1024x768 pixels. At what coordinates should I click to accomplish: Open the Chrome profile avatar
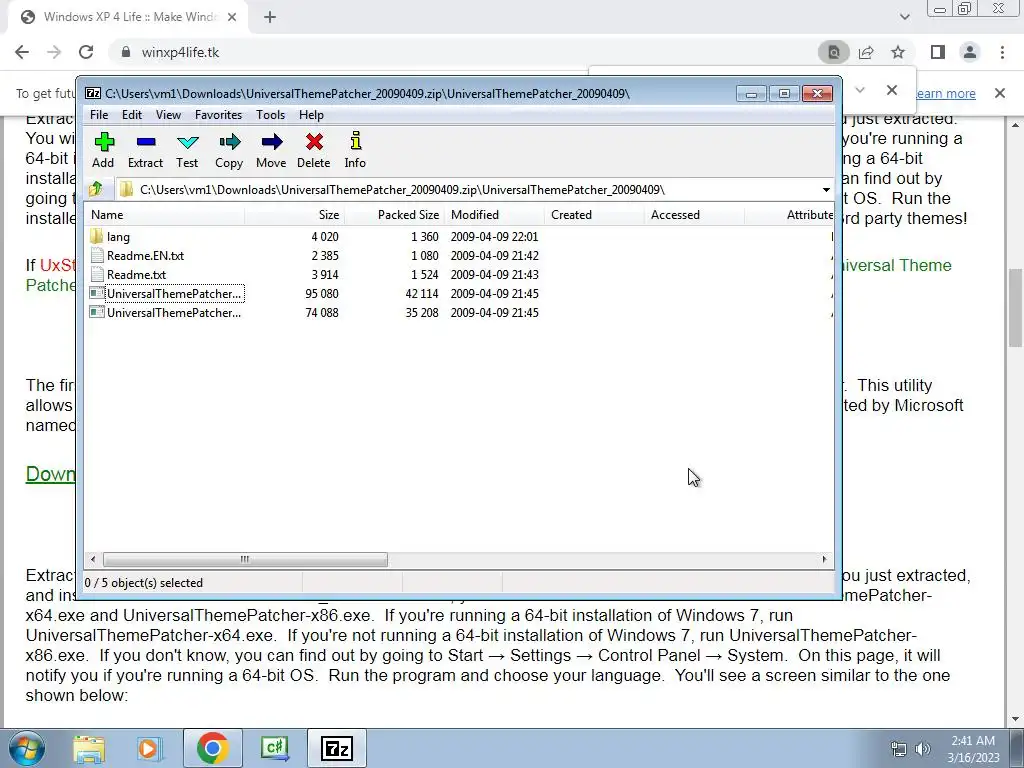pos(970,52)
